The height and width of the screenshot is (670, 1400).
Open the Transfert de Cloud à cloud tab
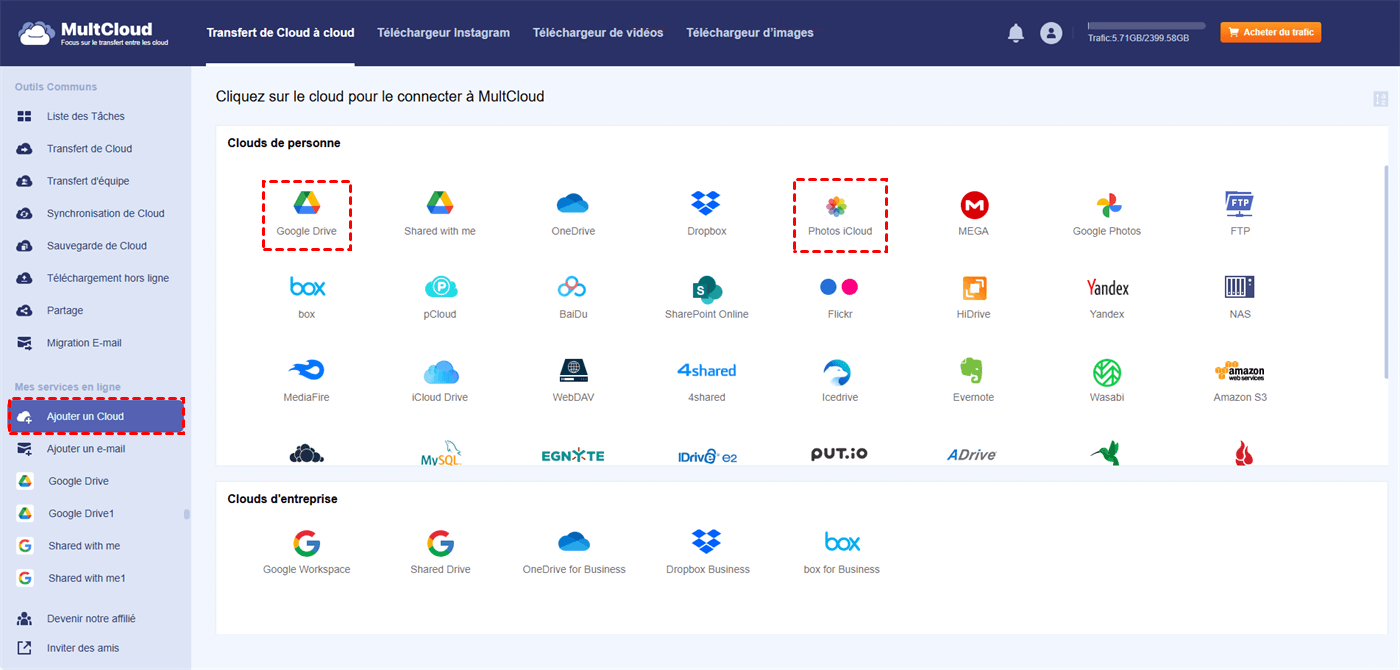click(280, 33)
